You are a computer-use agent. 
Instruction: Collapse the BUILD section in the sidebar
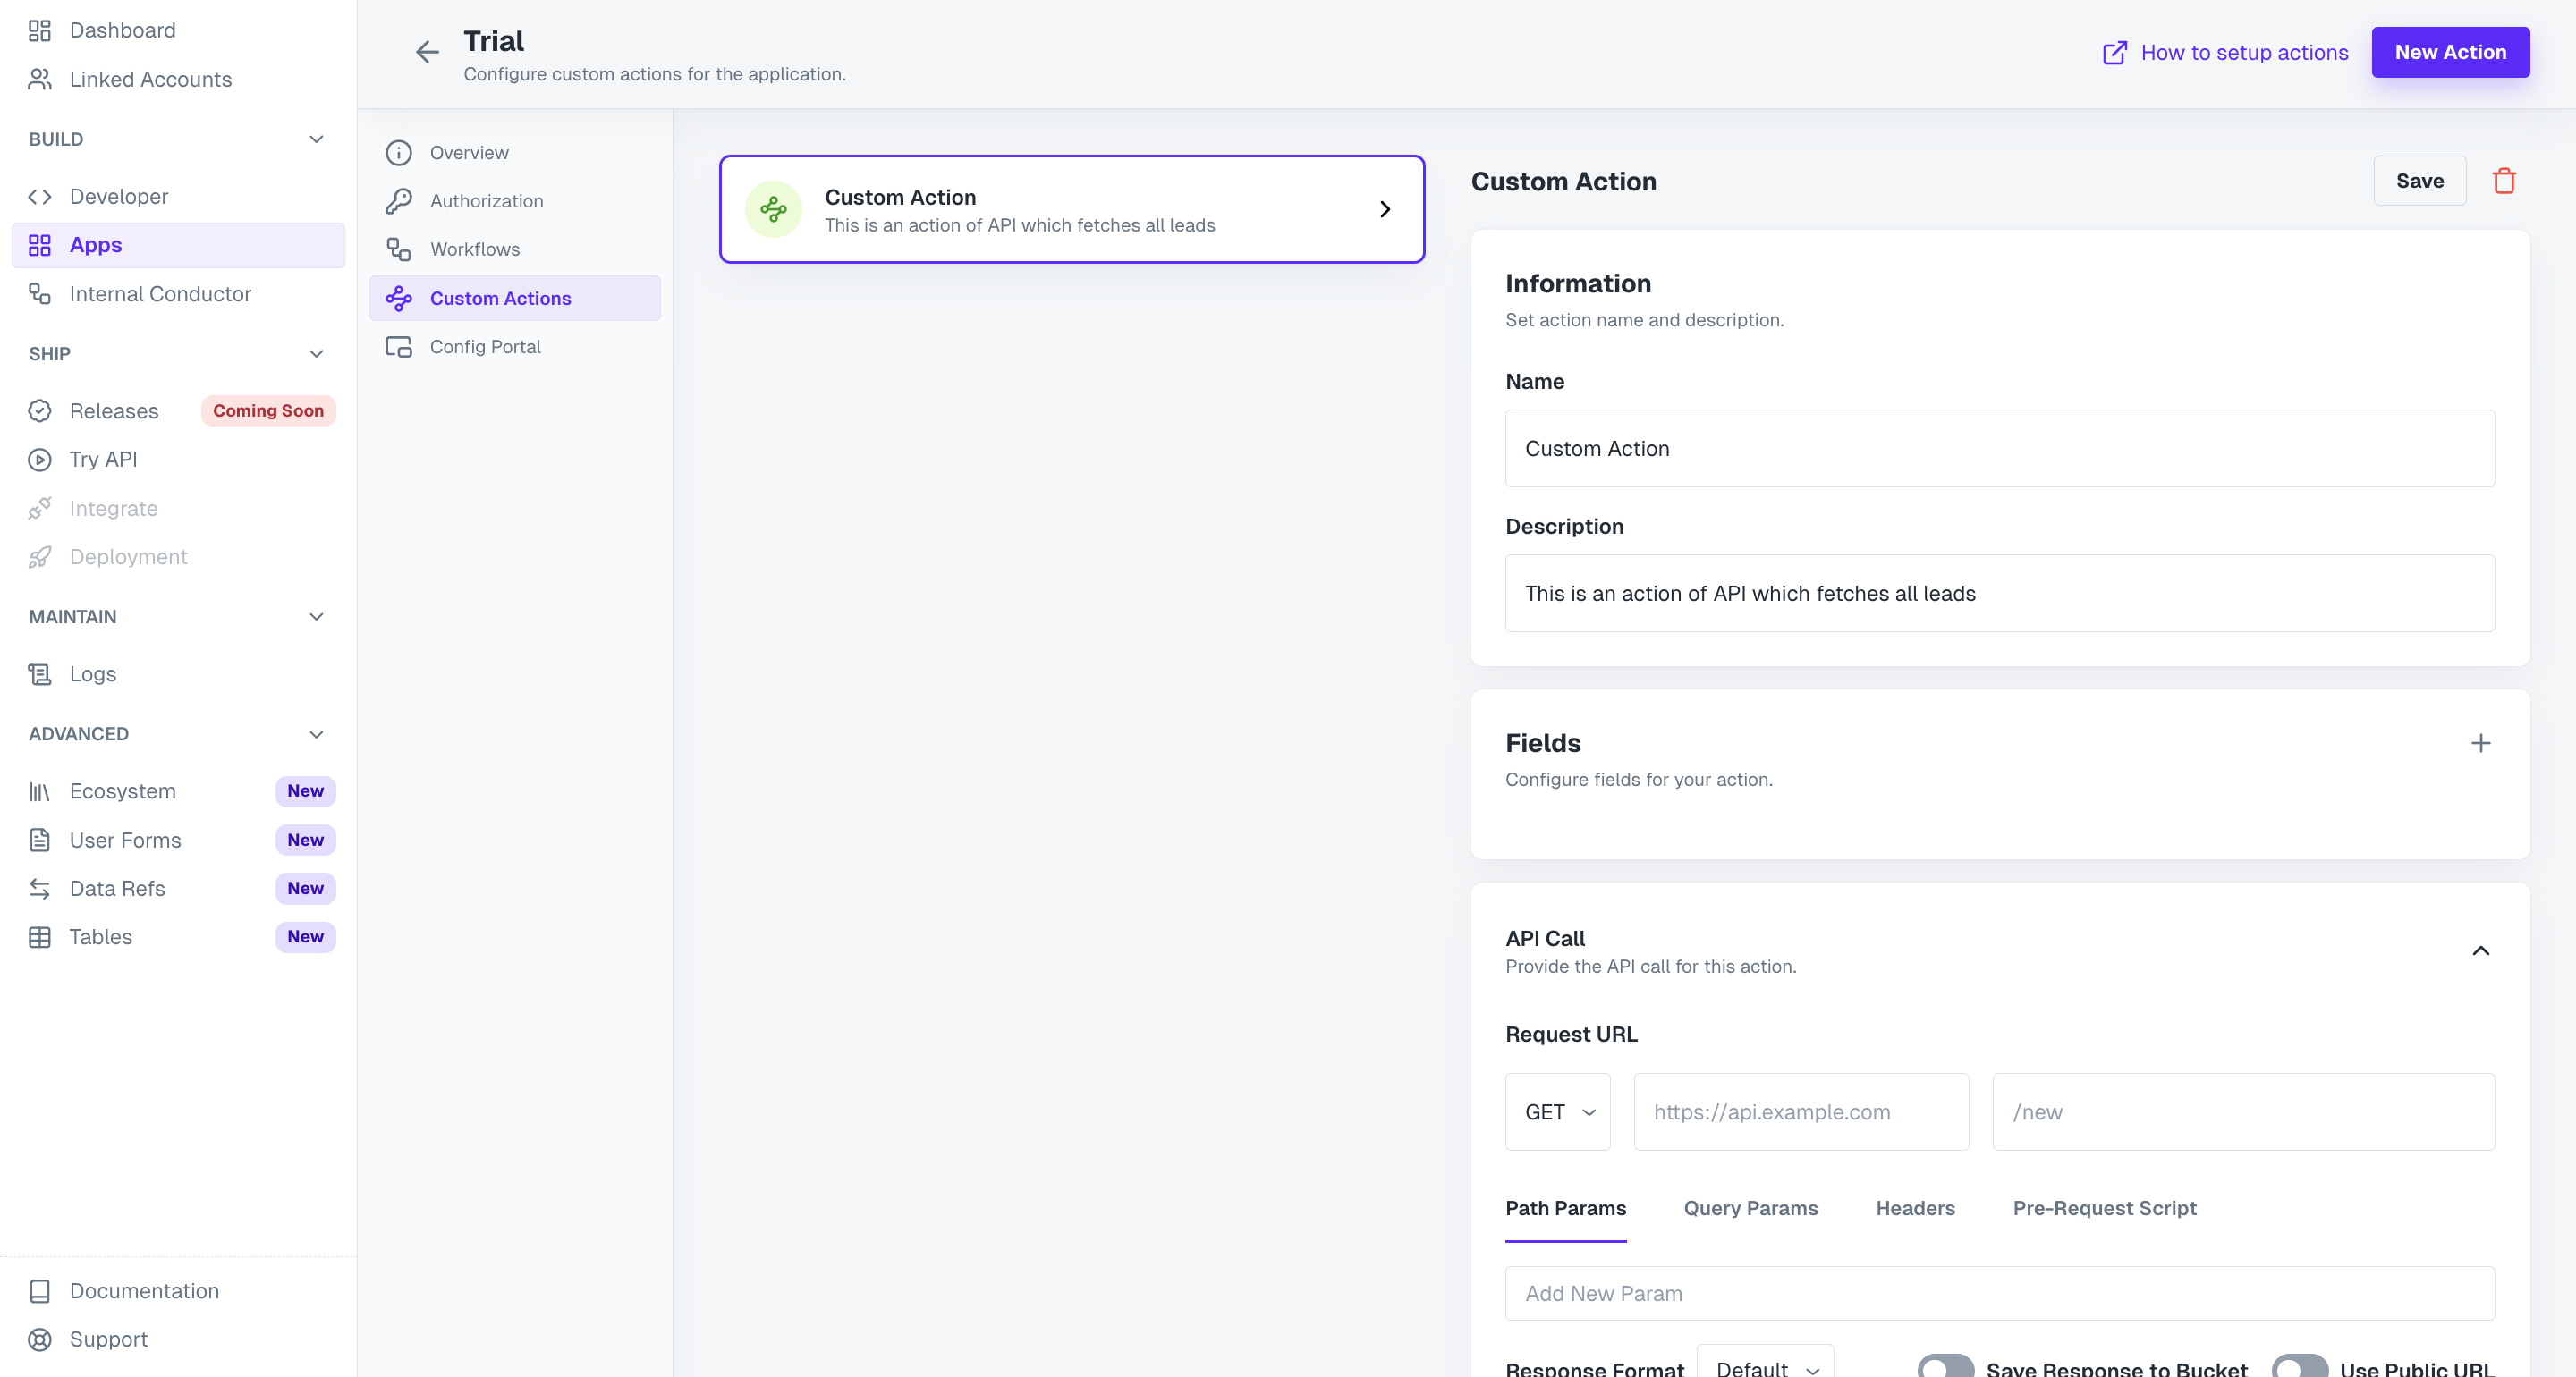tap(316, 139)
